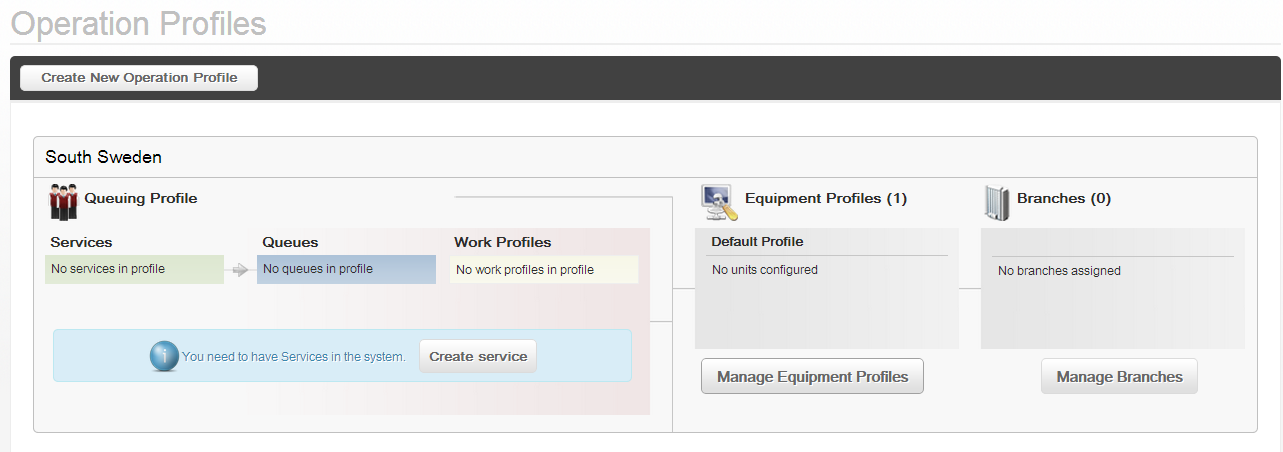Image resolution: width=1283 pixels, height=452 pixels.
Task: Click the blue info icon
Action: (x=164, y=356)
